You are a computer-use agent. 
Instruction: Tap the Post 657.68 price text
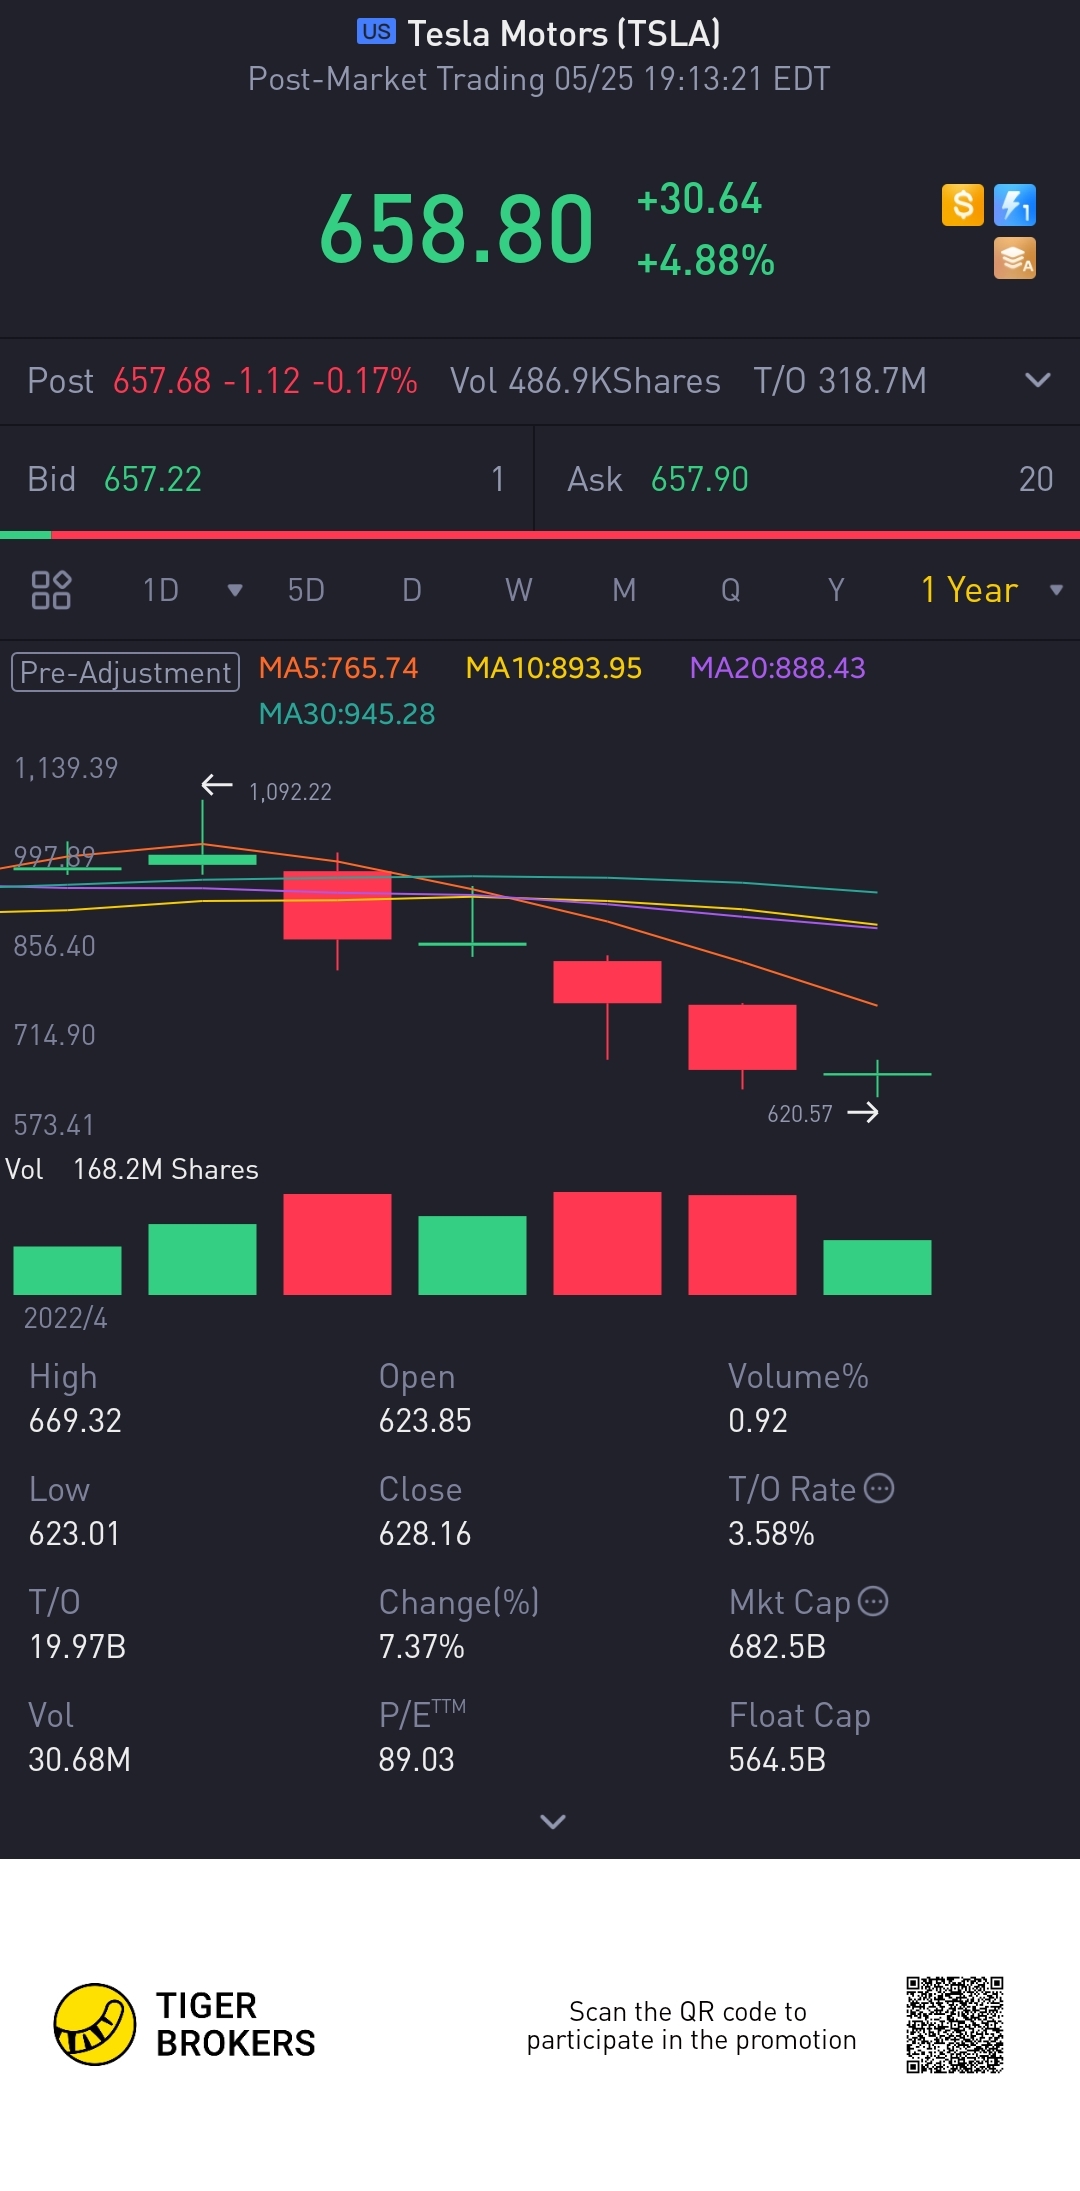(x=222, y=381)
